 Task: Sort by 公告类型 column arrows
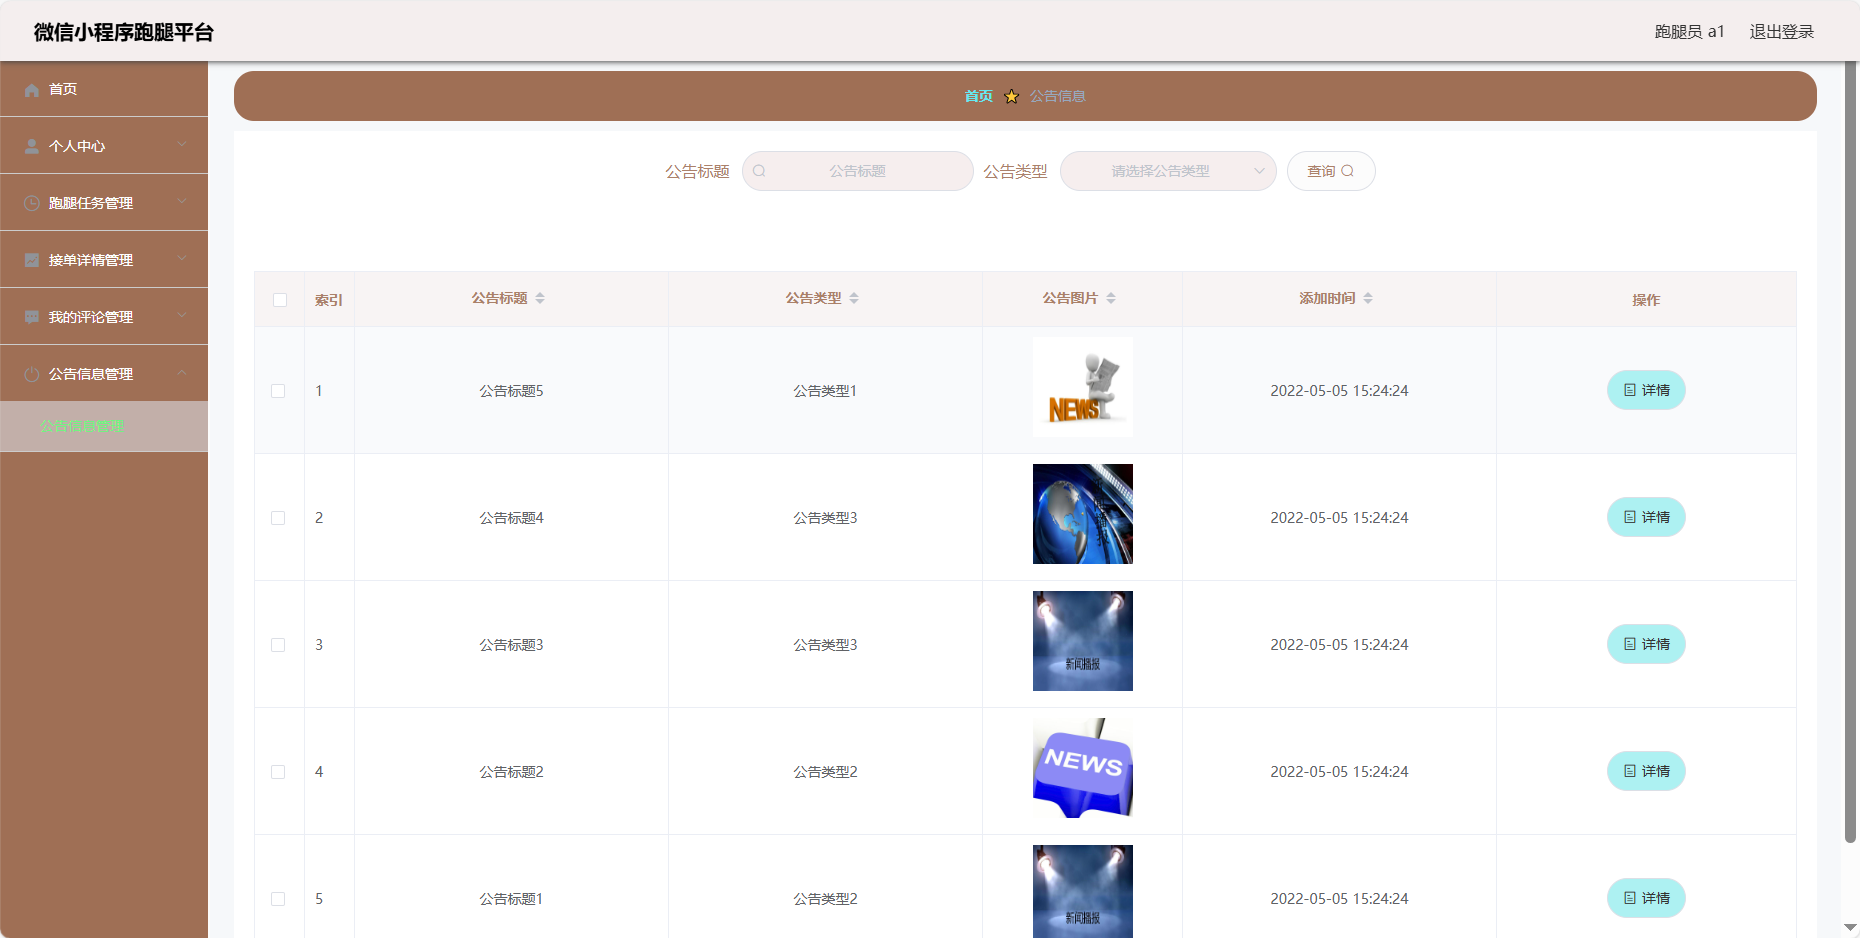854,298
